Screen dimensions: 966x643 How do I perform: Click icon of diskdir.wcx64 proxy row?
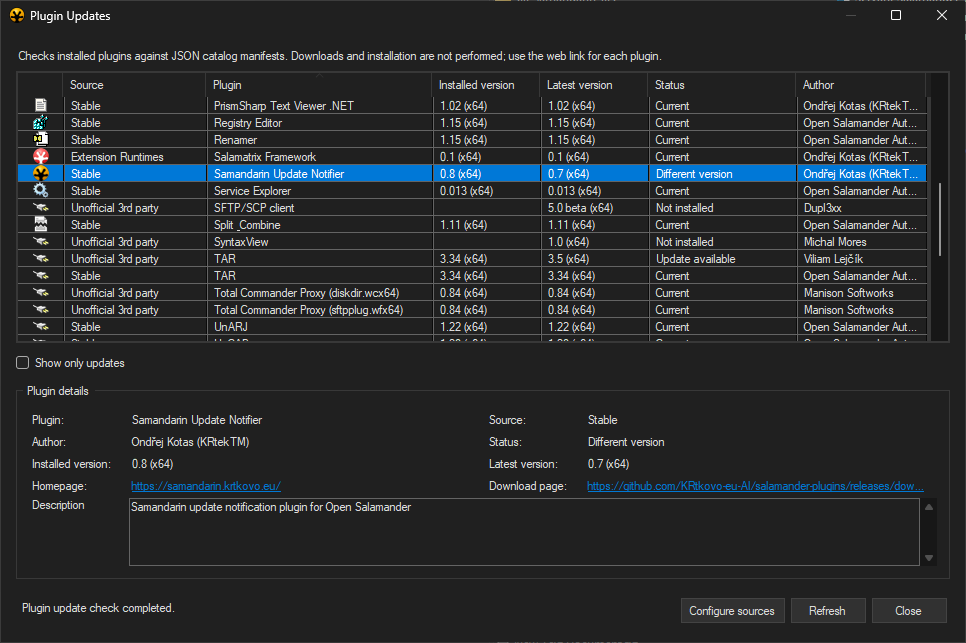41,293
